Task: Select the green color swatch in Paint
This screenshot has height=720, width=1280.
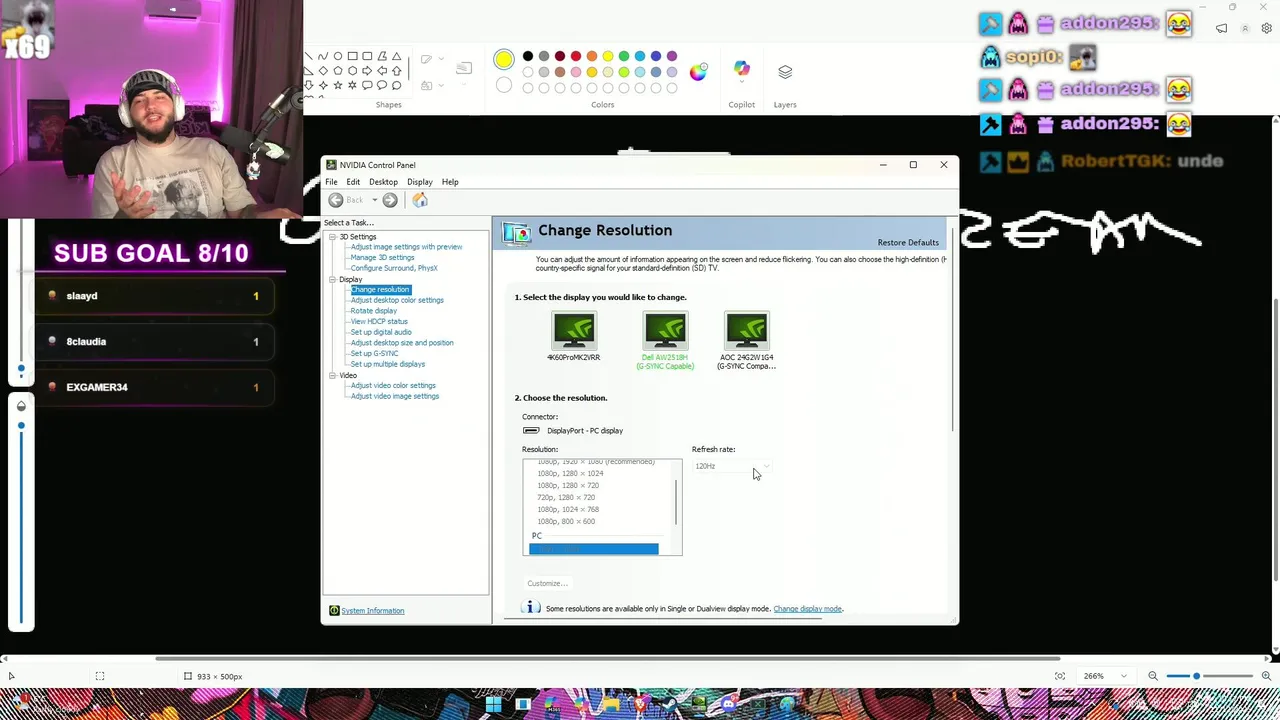Action: (x=624, y=56)
